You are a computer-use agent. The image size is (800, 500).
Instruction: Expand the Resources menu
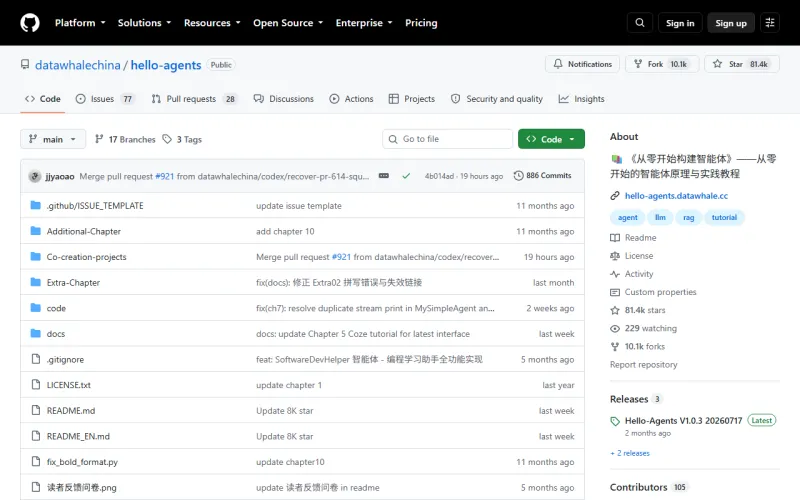click(212, 23)
